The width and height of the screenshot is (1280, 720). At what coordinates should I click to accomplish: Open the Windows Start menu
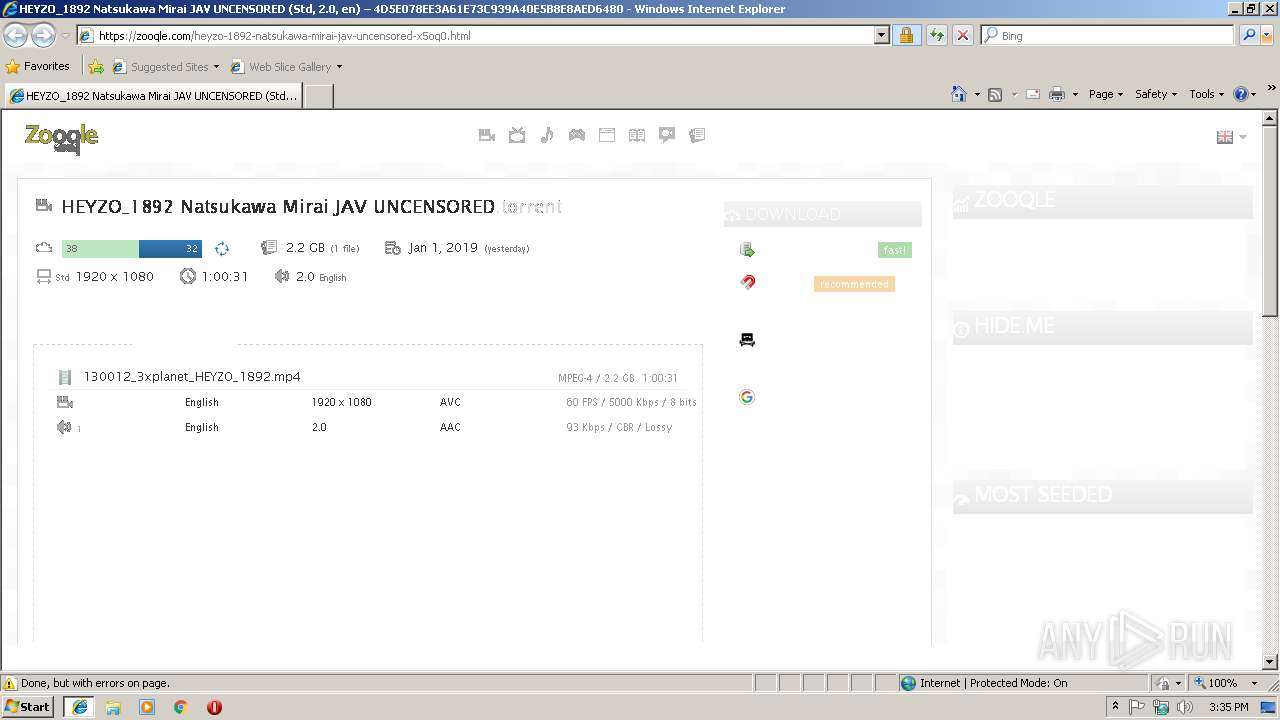(28, 707)
